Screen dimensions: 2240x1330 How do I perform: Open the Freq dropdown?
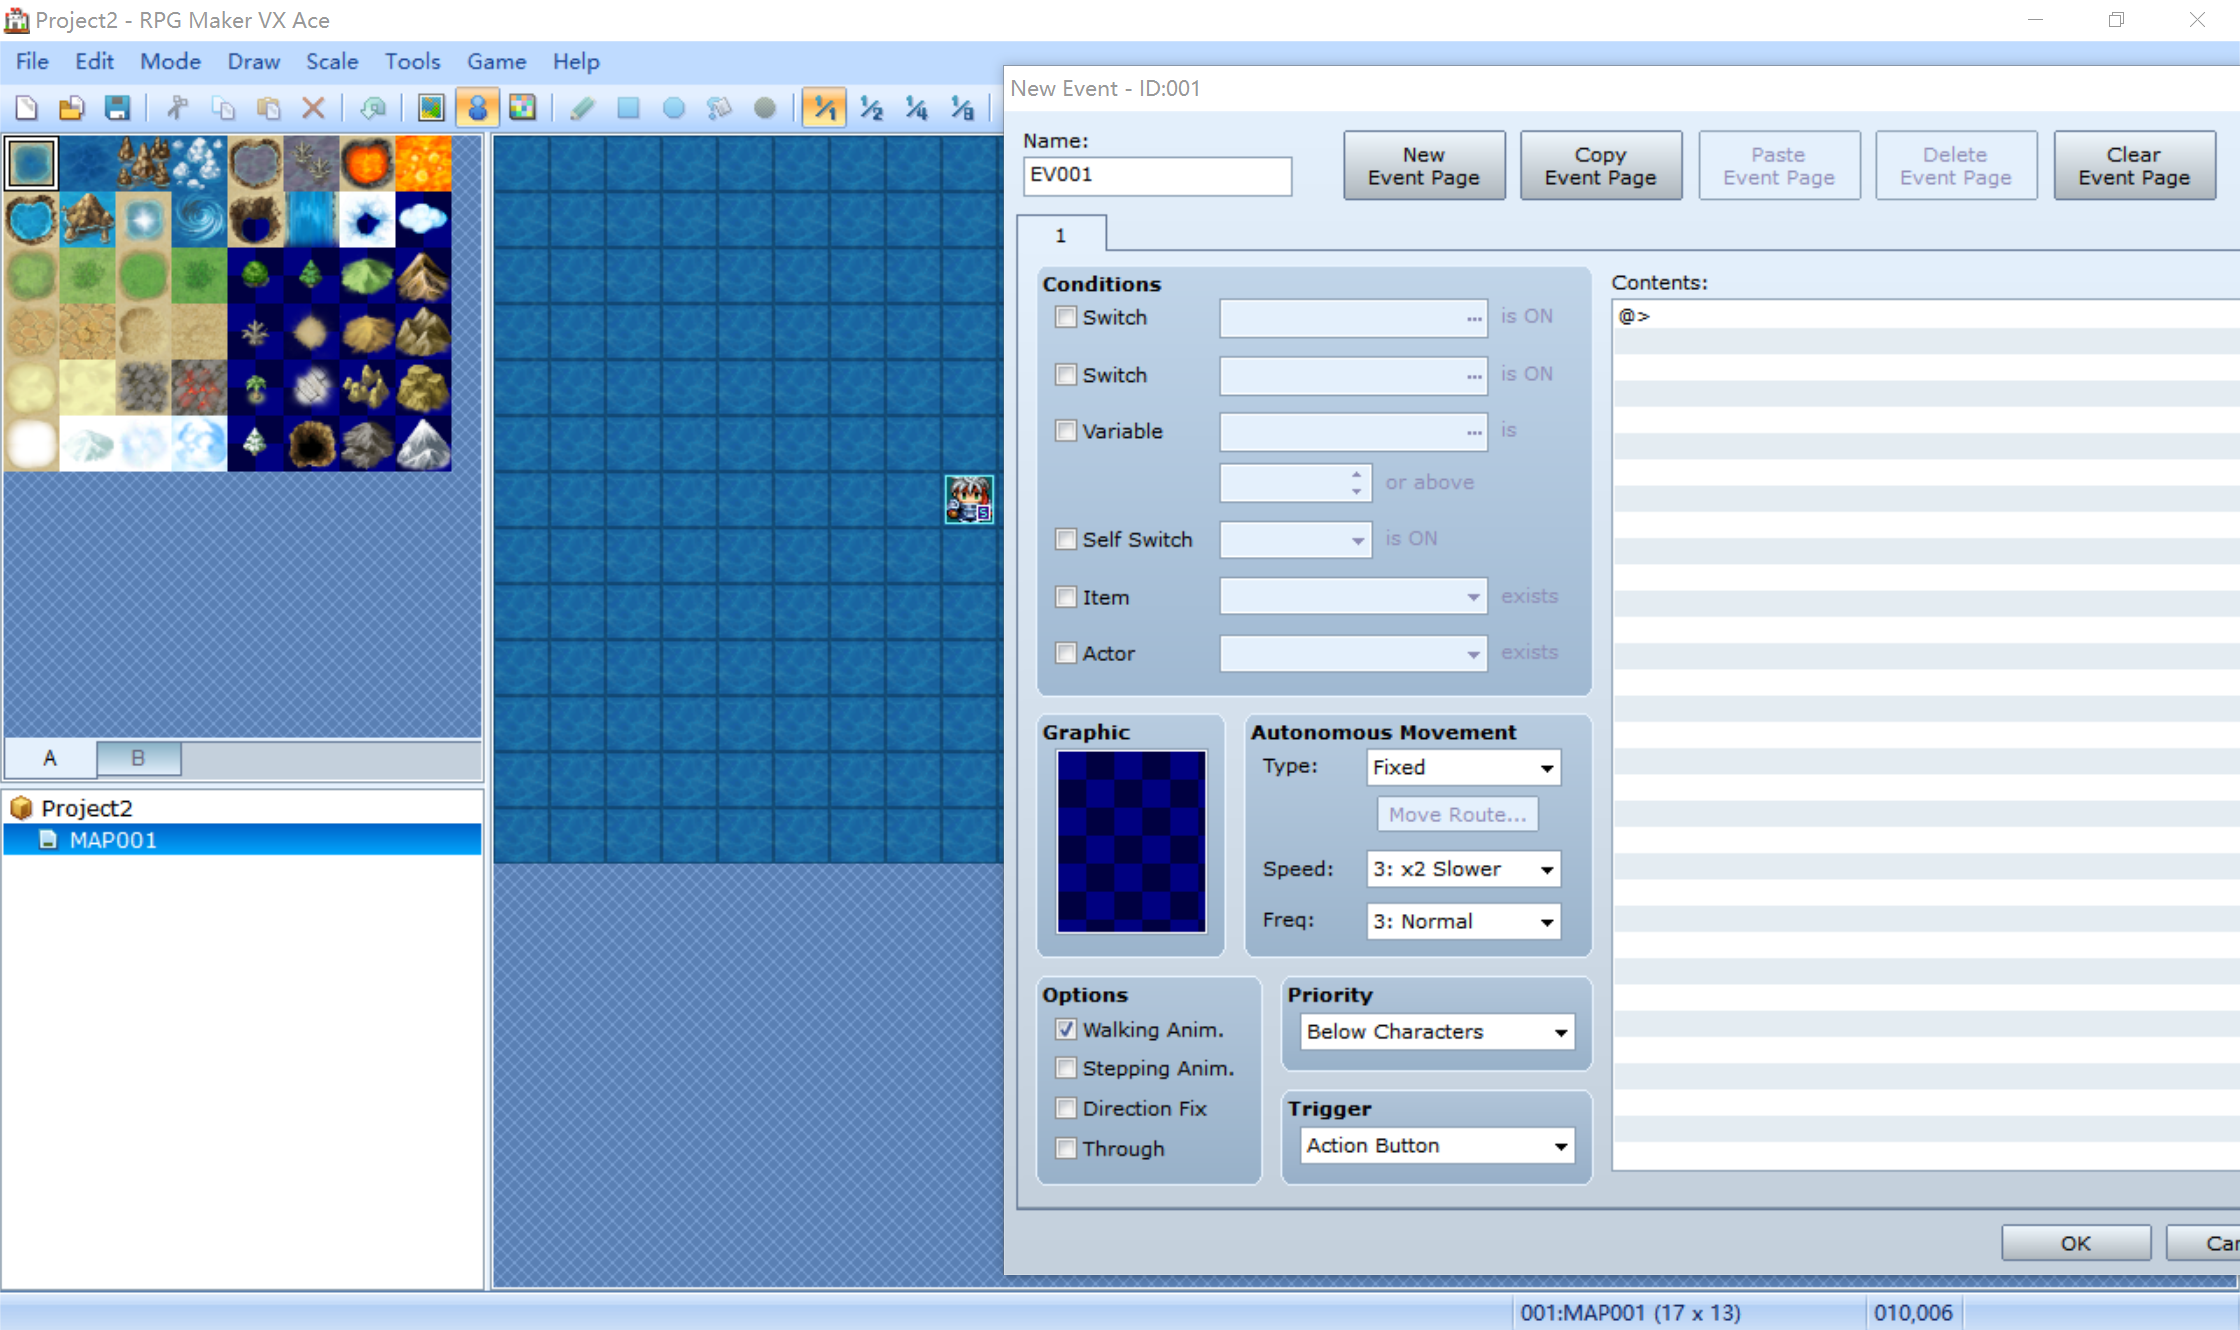(1463, 921)
